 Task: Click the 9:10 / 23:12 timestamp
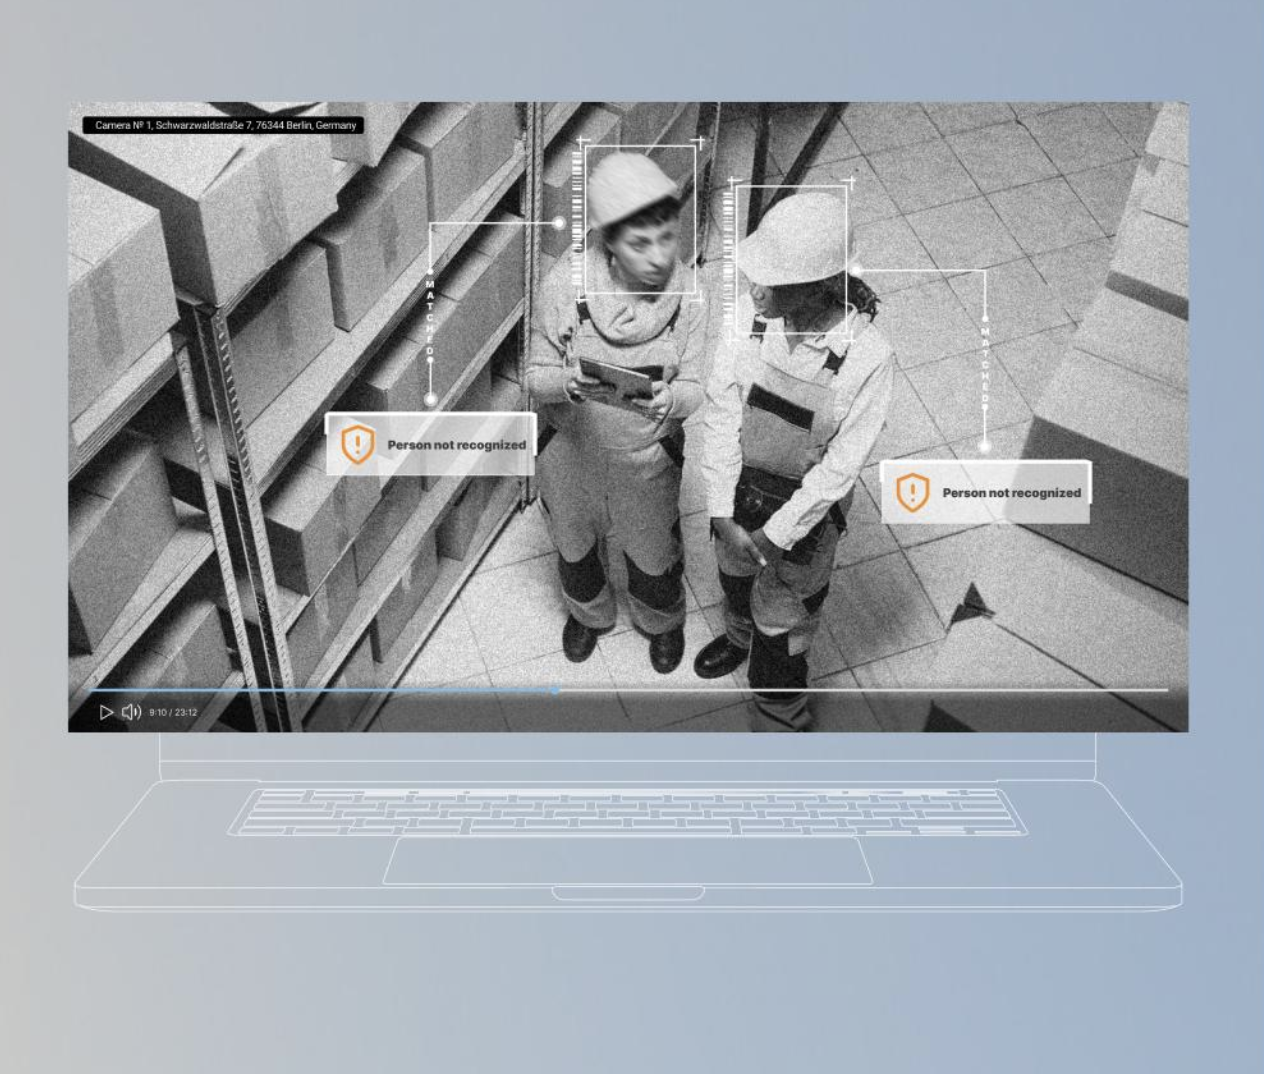tap(173, 712)
